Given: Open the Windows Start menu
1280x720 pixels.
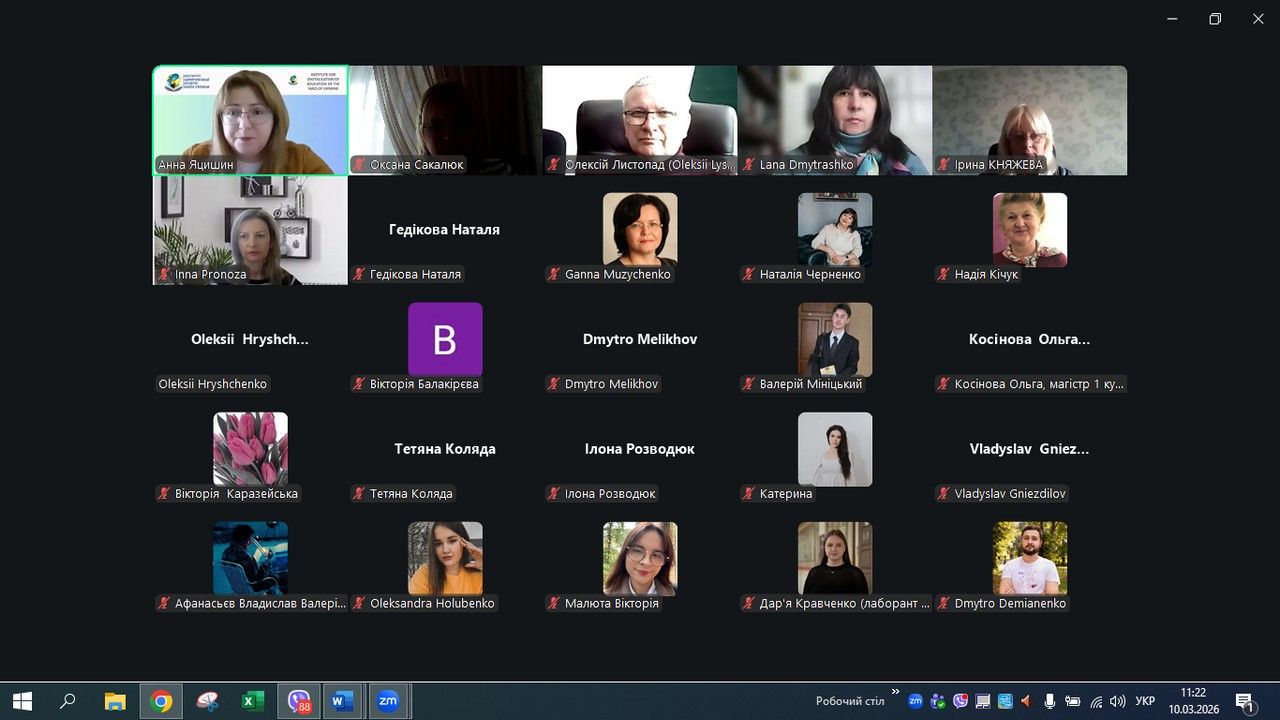Looking at the screenshot, I should click(x=22, y=701).
